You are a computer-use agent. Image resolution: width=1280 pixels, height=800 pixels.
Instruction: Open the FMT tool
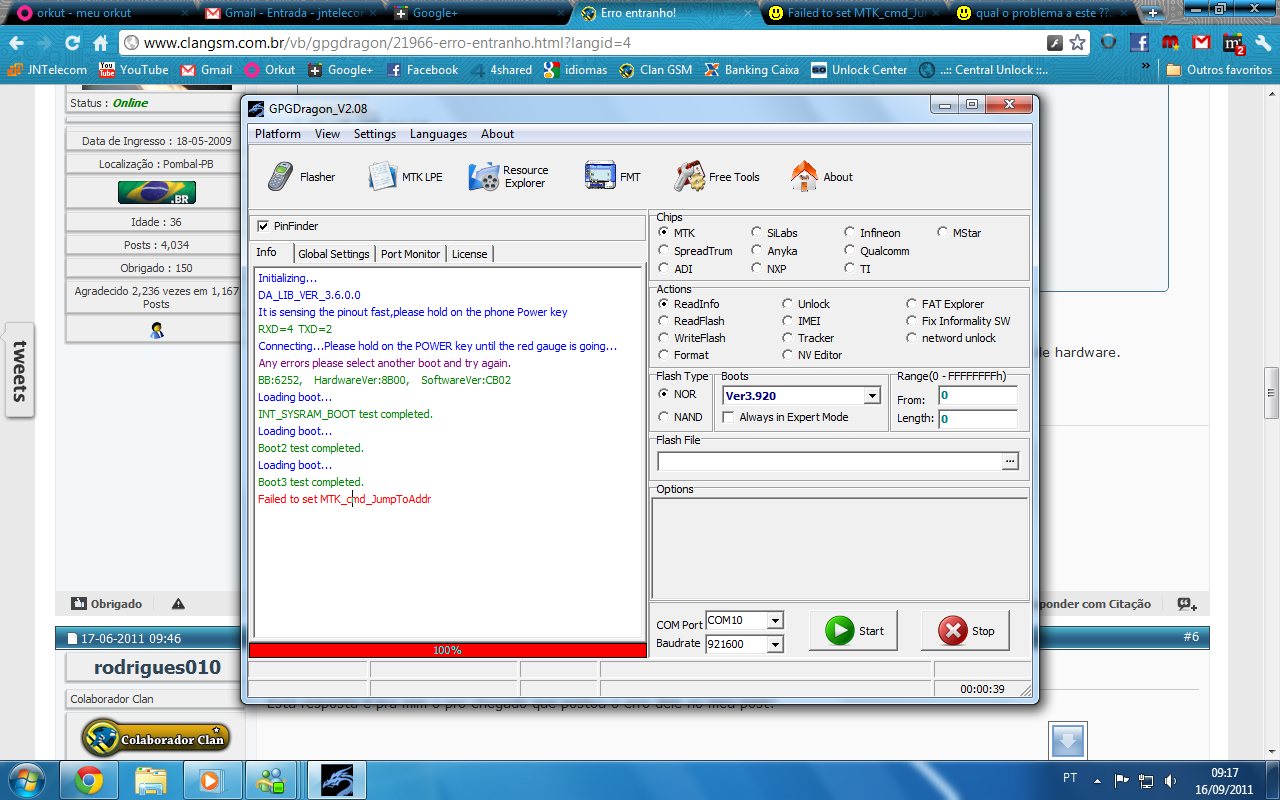pos(613,177)
